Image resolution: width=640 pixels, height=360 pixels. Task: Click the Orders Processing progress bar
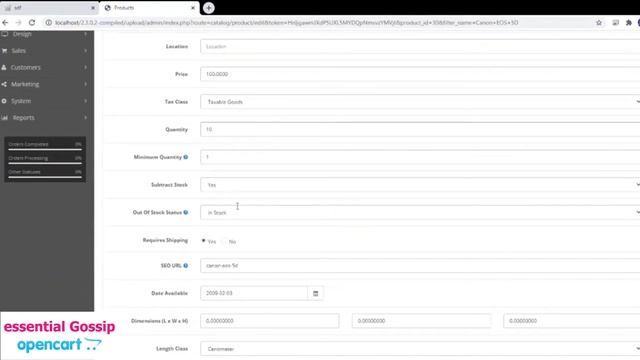coord(45,163)
